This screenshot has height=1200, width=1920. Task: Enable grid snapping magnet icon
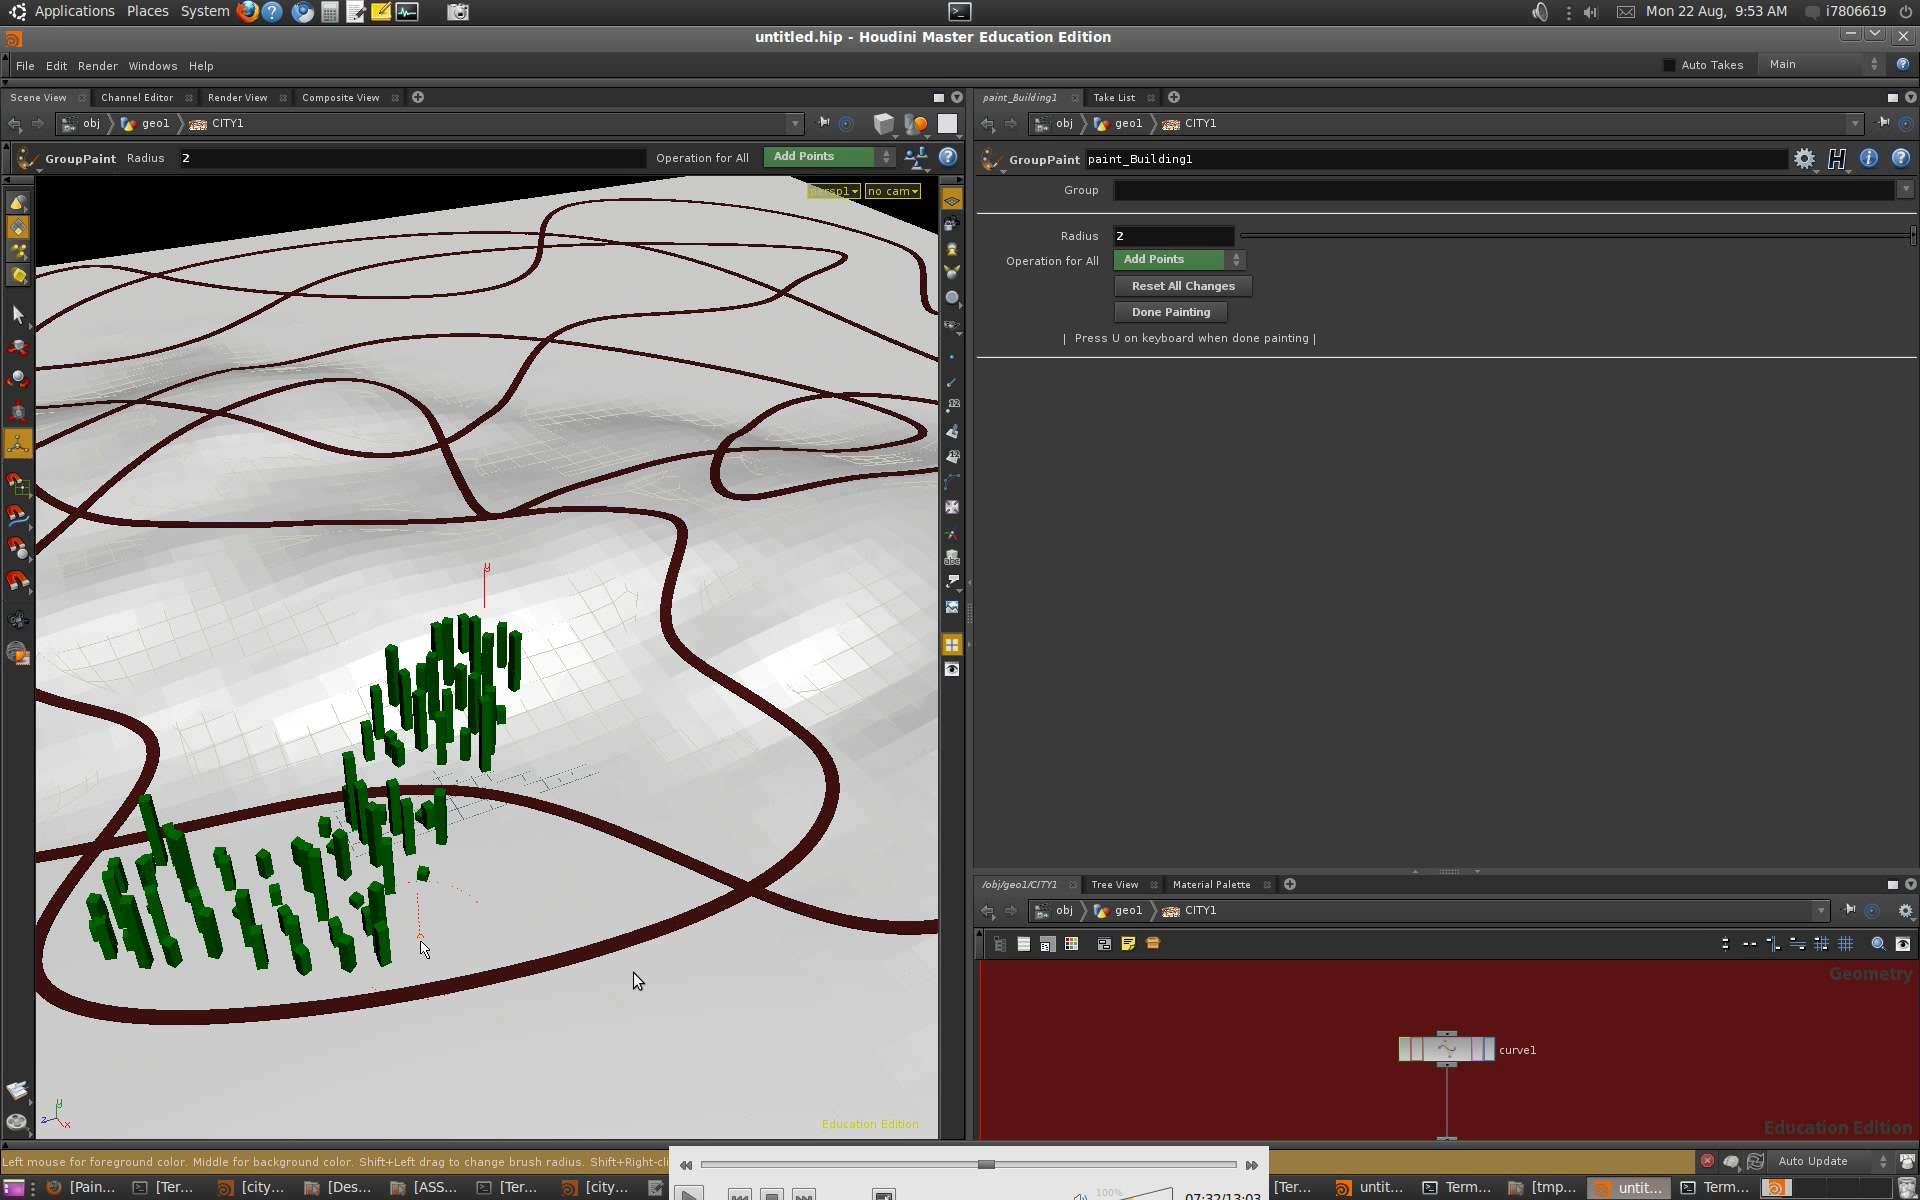[x=18, y=484]
